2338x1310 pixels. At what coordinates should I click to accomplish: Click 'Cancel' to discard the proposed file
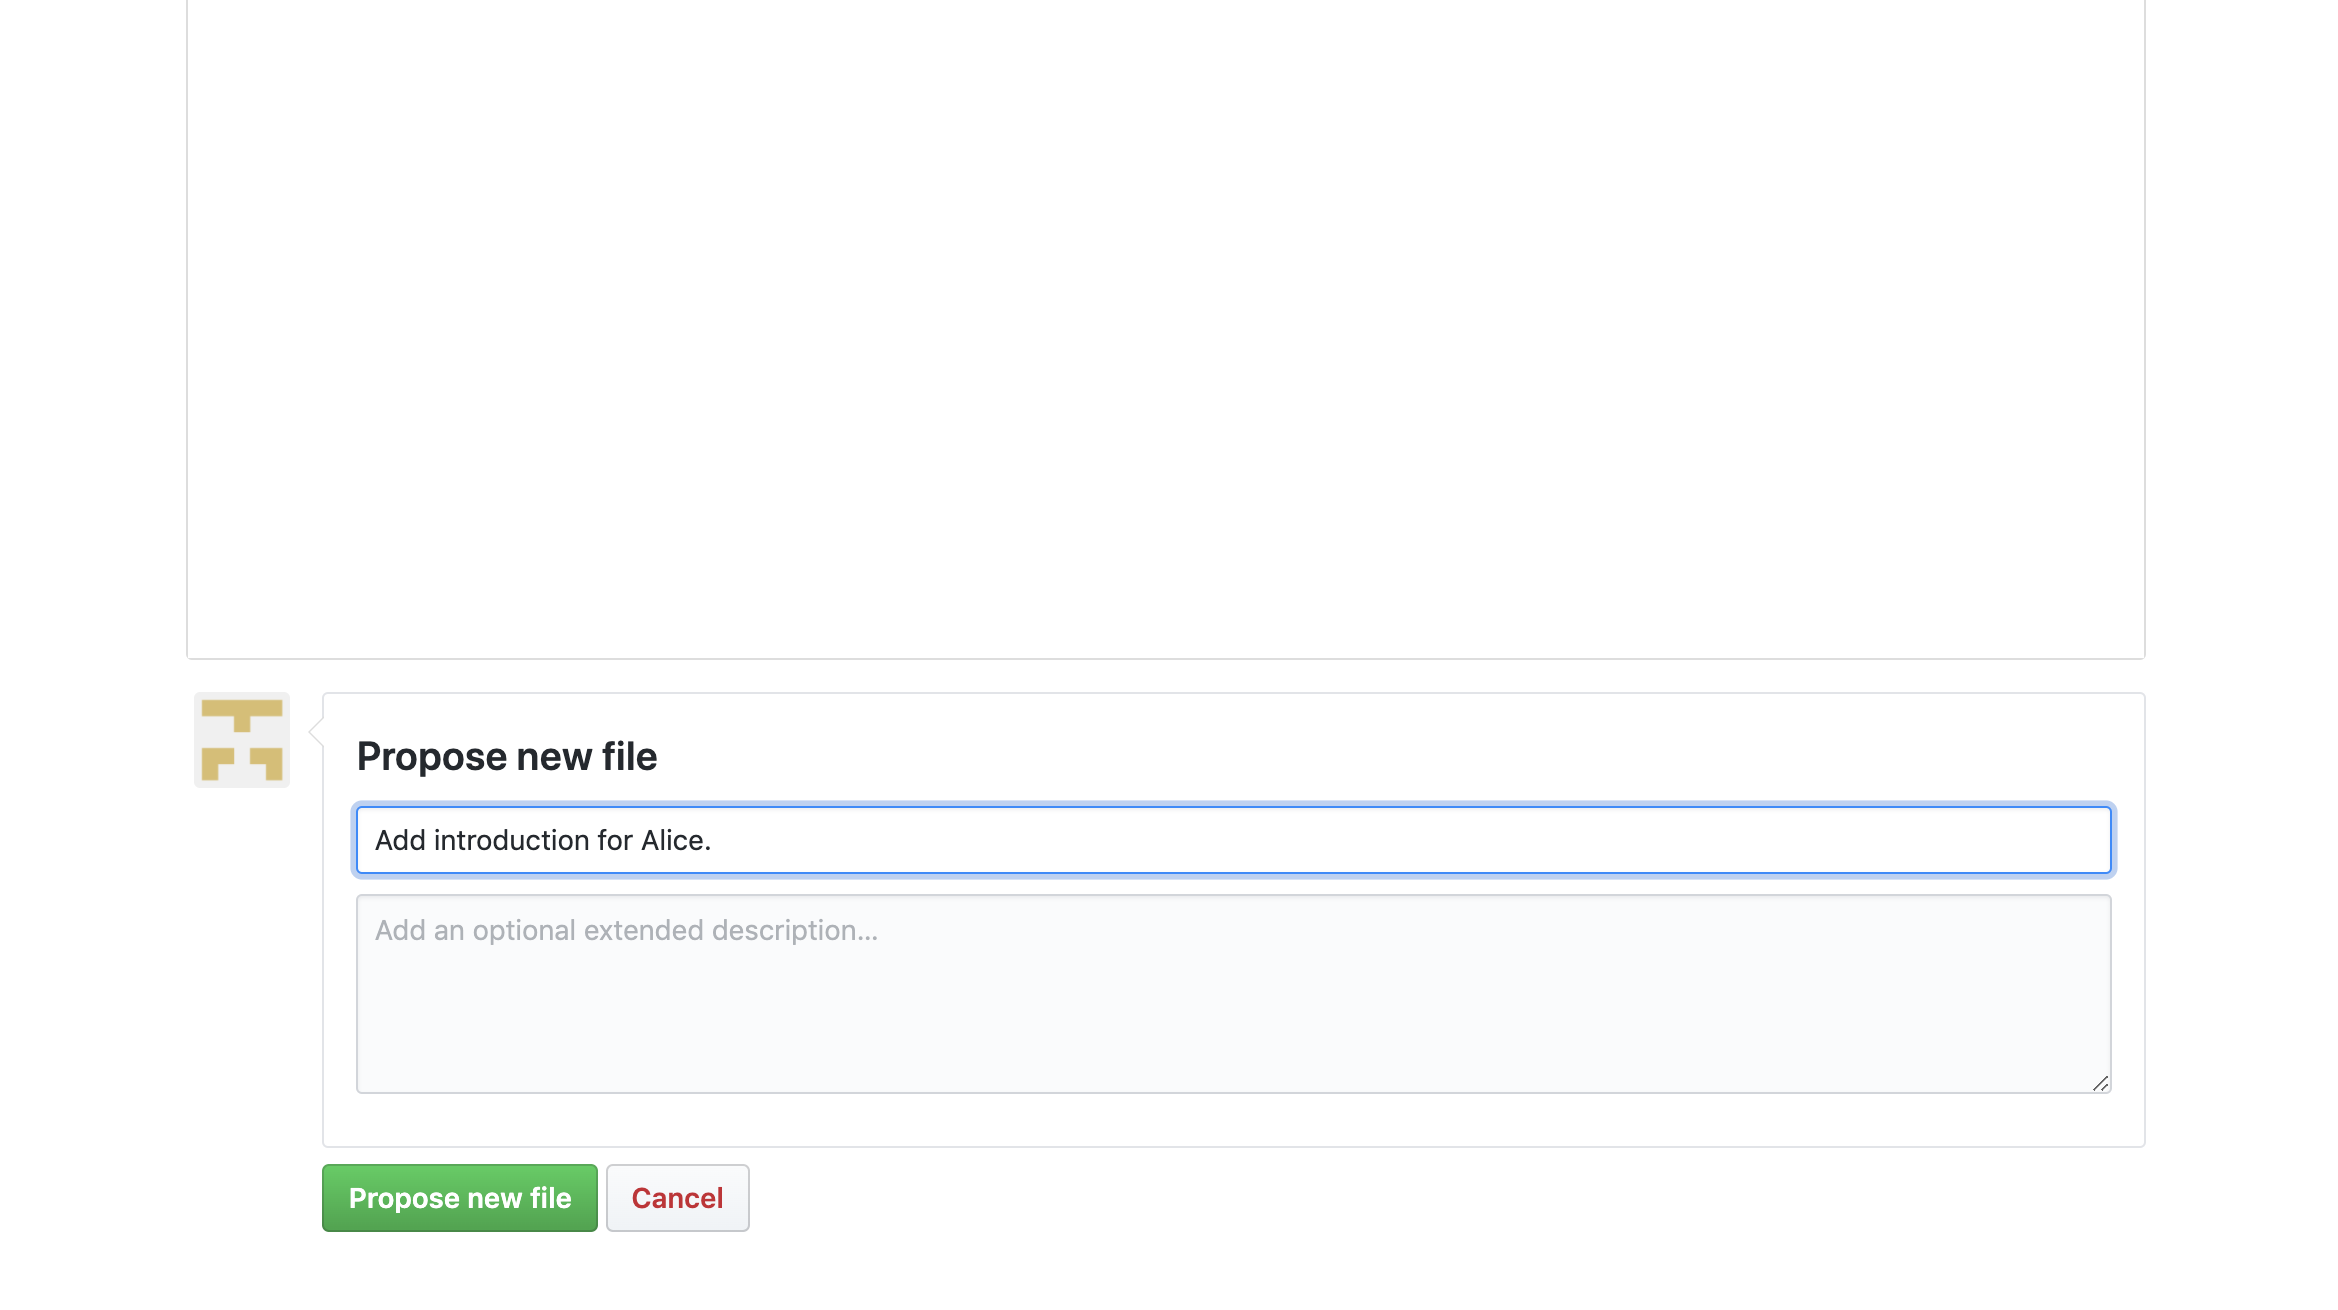[x=677, y=1197]
